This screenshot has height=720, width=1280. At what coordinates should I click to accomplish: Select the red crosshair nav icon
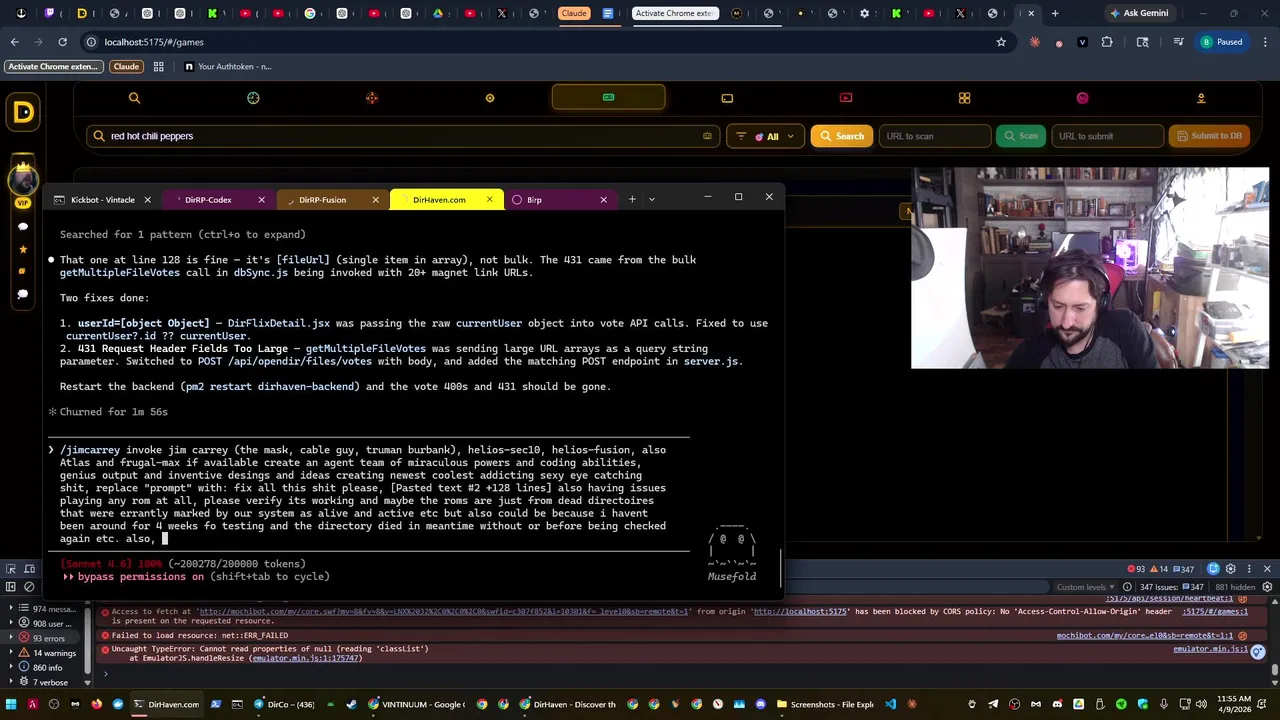tap(371, 98)
